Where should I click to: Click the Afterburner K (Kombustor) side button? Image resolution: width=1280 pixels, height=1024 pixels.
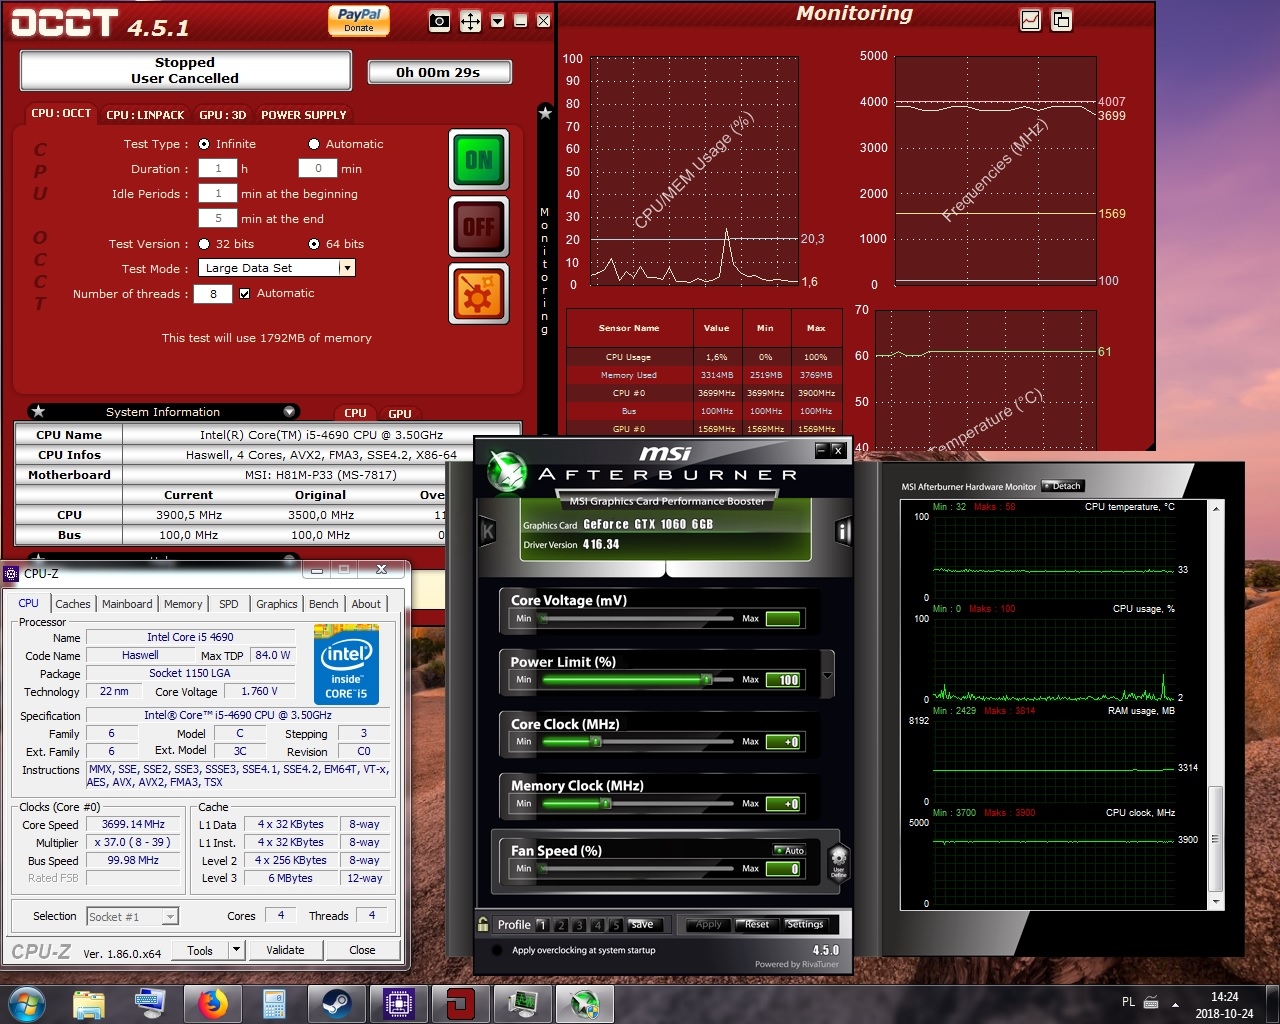pos(488,532)
